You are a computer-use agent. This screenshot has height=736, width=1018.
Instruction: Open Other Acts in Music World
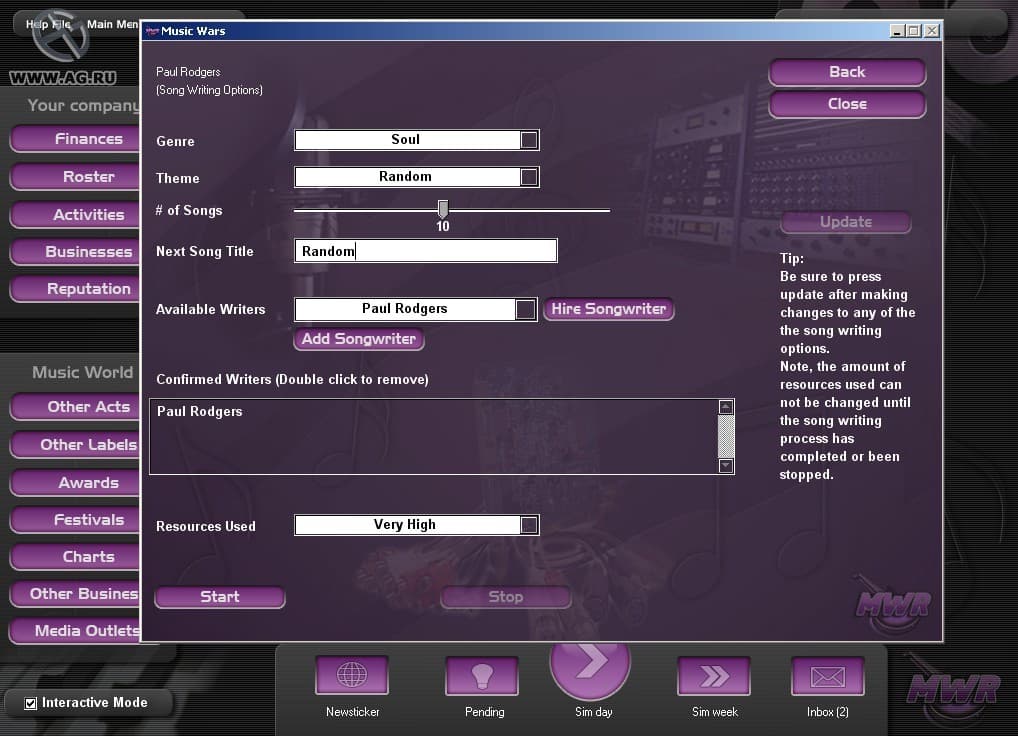pyautogui.click(x=77, y=407)
